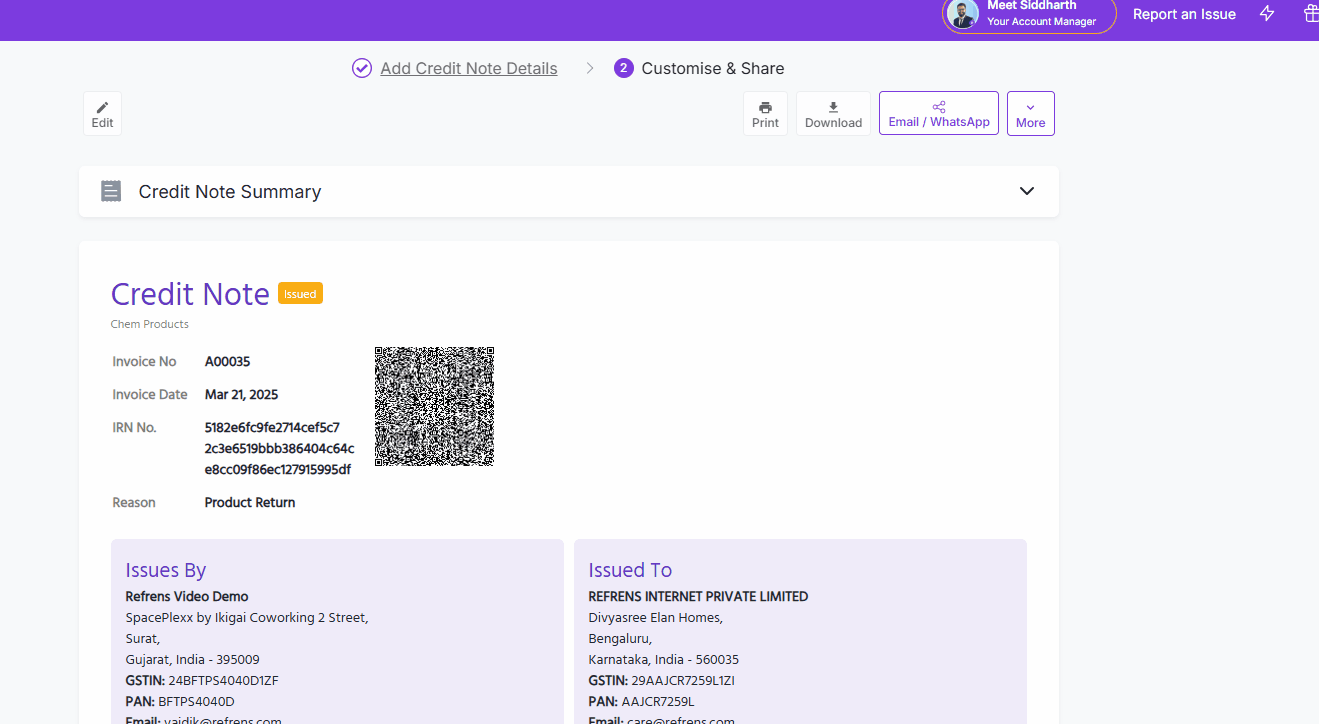Image resolution: width=1319 pixels, height=724 pixels.
Task: Download the credit note
Action: click(x=833, y=114)
